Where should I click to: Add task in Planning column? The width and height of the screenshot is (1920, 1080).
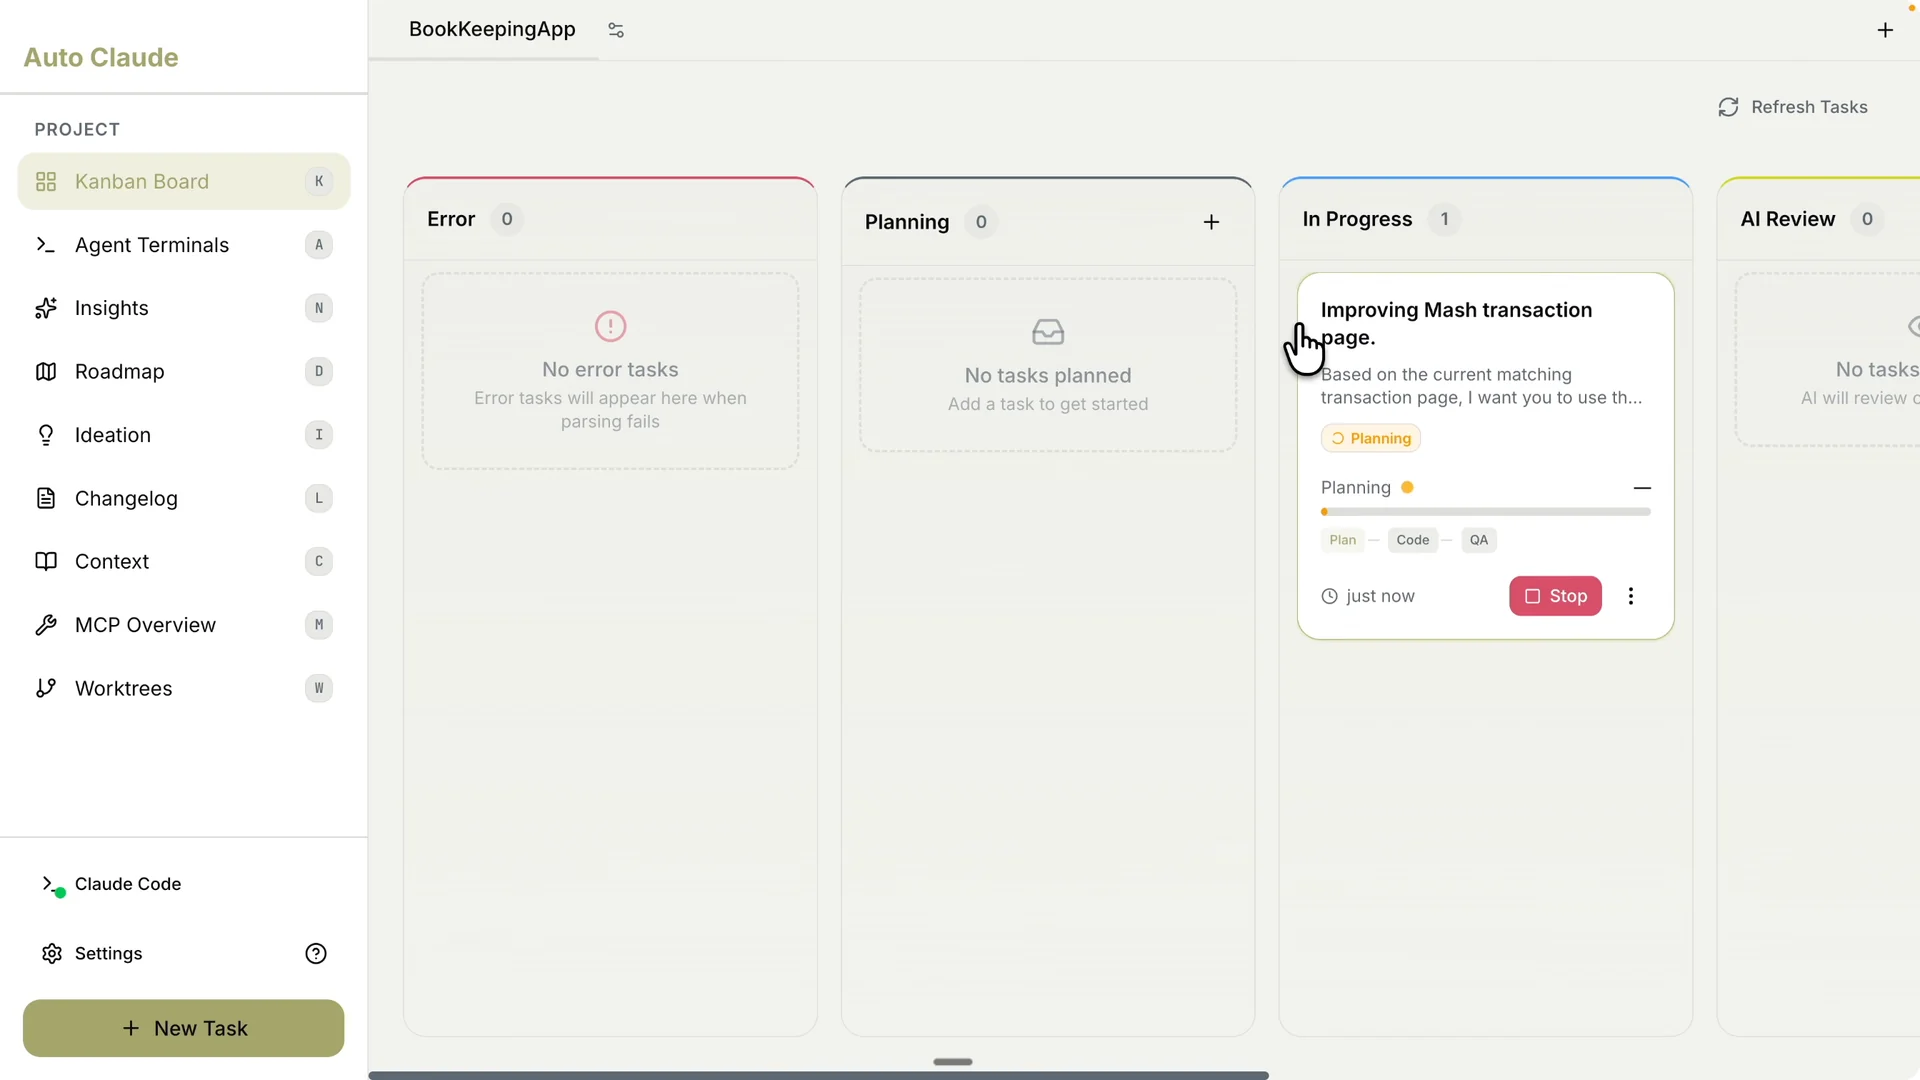[x=1211, y=222]
